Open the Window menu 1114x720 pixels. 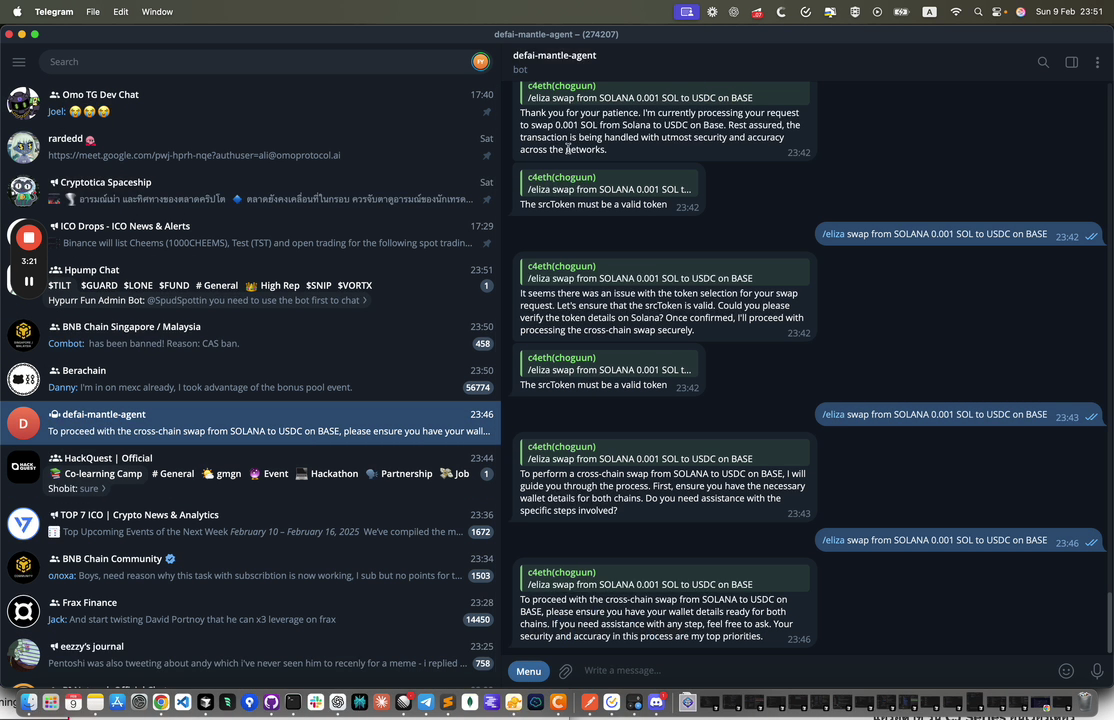coord(157,12)
